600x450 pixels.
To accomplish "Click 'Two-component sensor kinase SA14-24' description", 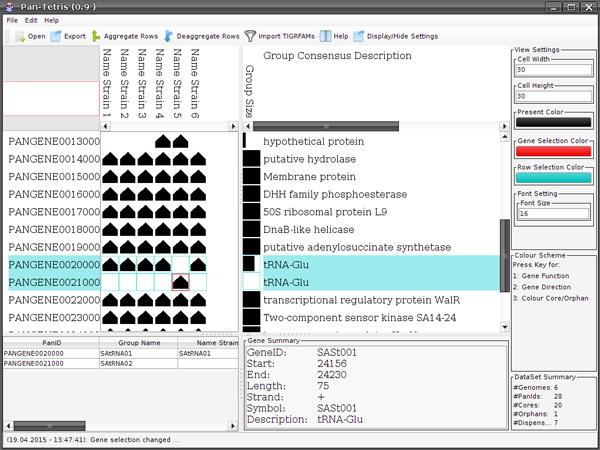I will [360, 318].
